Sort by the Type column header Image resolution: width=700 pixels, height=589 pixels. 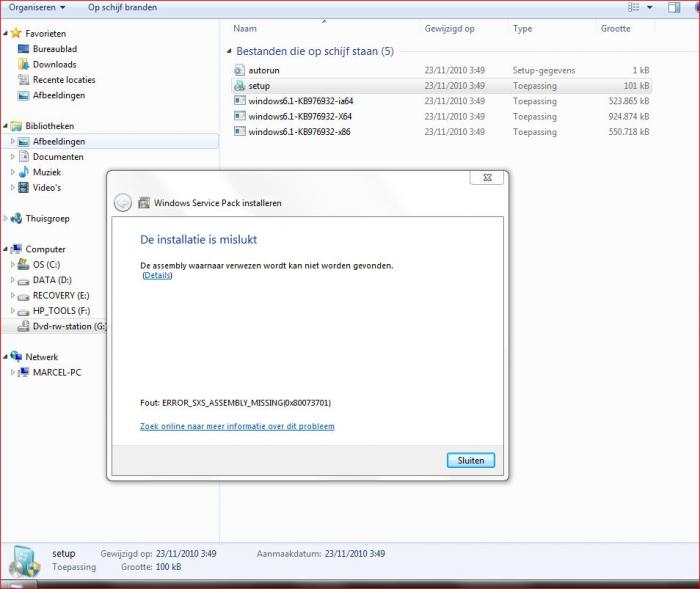tap(522, 29)
